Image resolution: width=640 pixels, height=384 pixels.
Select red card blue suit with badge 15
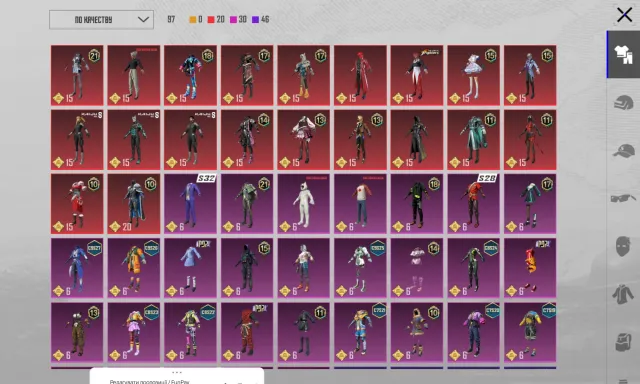click(530, 75)
